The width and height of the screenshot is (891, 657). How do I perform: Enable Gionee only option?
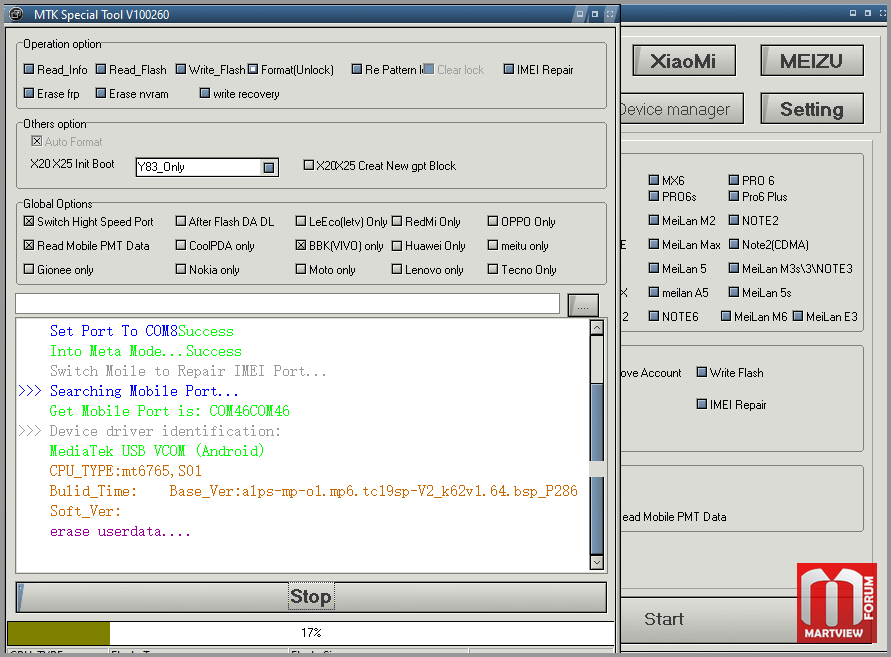[x=29, y=269]
